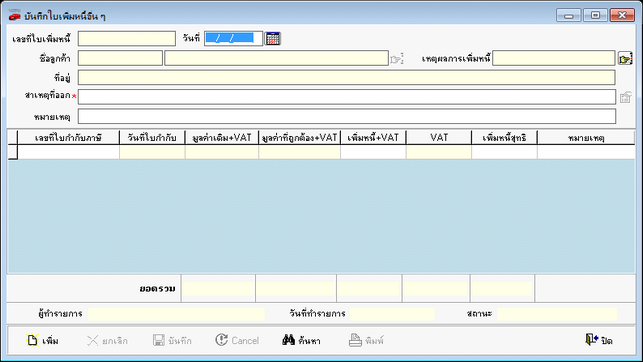Click the row selector at grid's first row
Viewport: 643px width, 362px height.
coord(13,152)
